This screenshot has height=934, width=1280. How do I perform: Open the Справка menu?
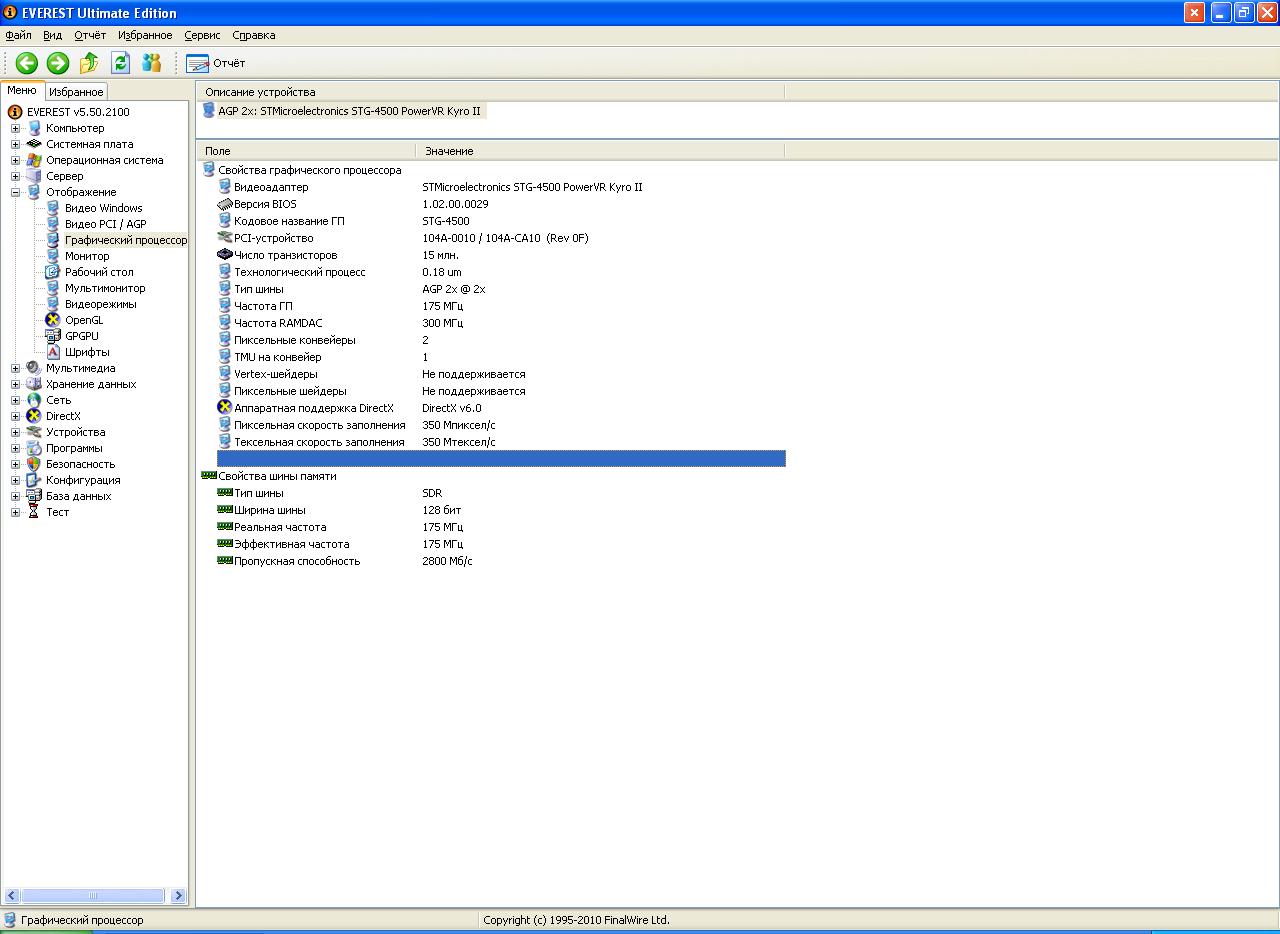pos(253,35)
